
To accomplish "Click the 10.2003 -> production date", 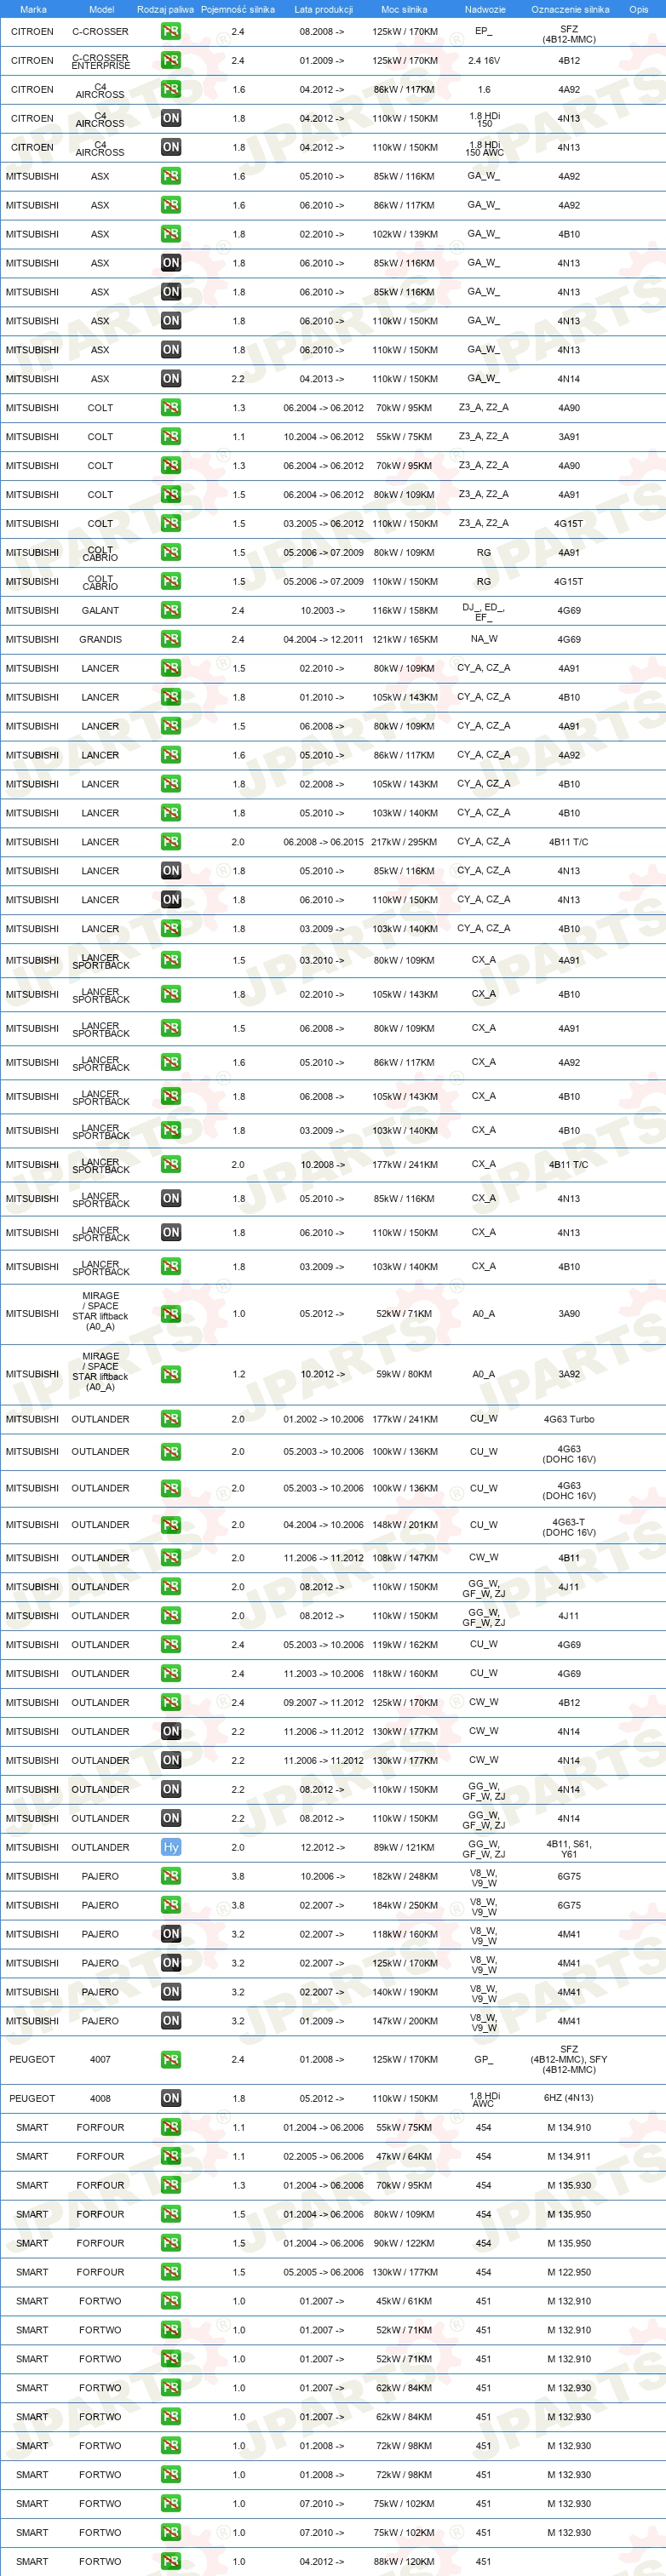I will [323, 610].
